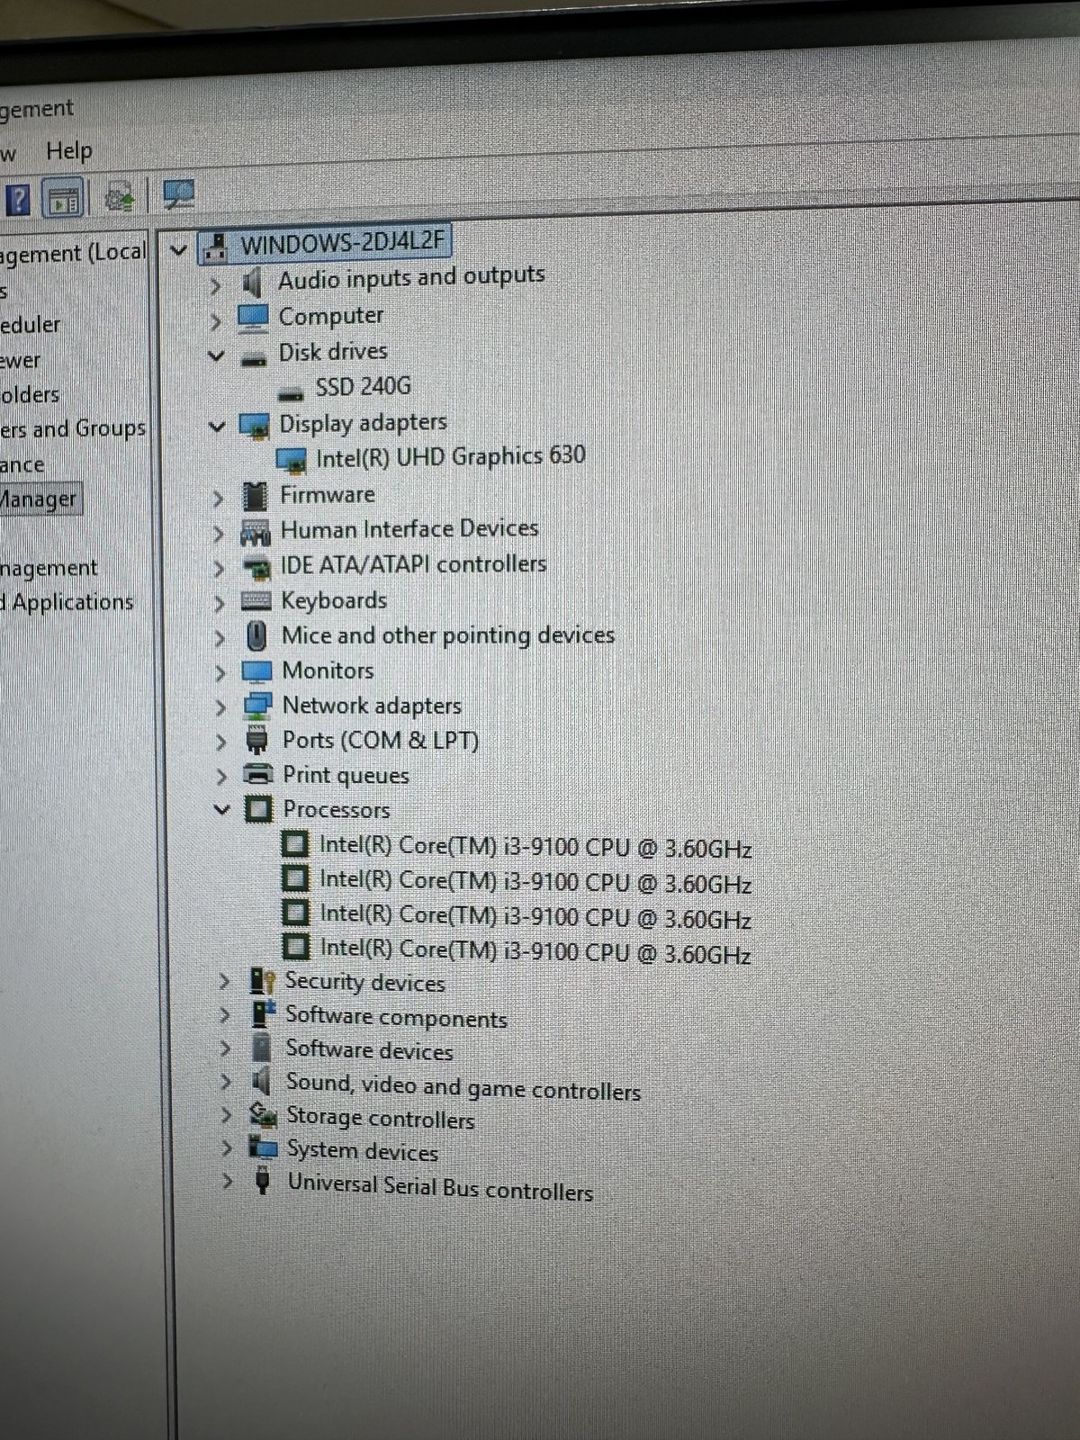Viewport: 1080px width, 1440px height.
Task: Click the SSD 240G drive icon
Action: 291,392
